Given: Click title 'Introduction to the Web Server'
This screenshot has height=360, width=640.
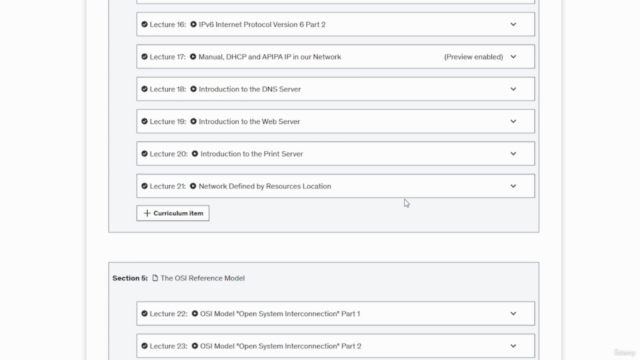Looking at the screenshot, I should 249,121.
